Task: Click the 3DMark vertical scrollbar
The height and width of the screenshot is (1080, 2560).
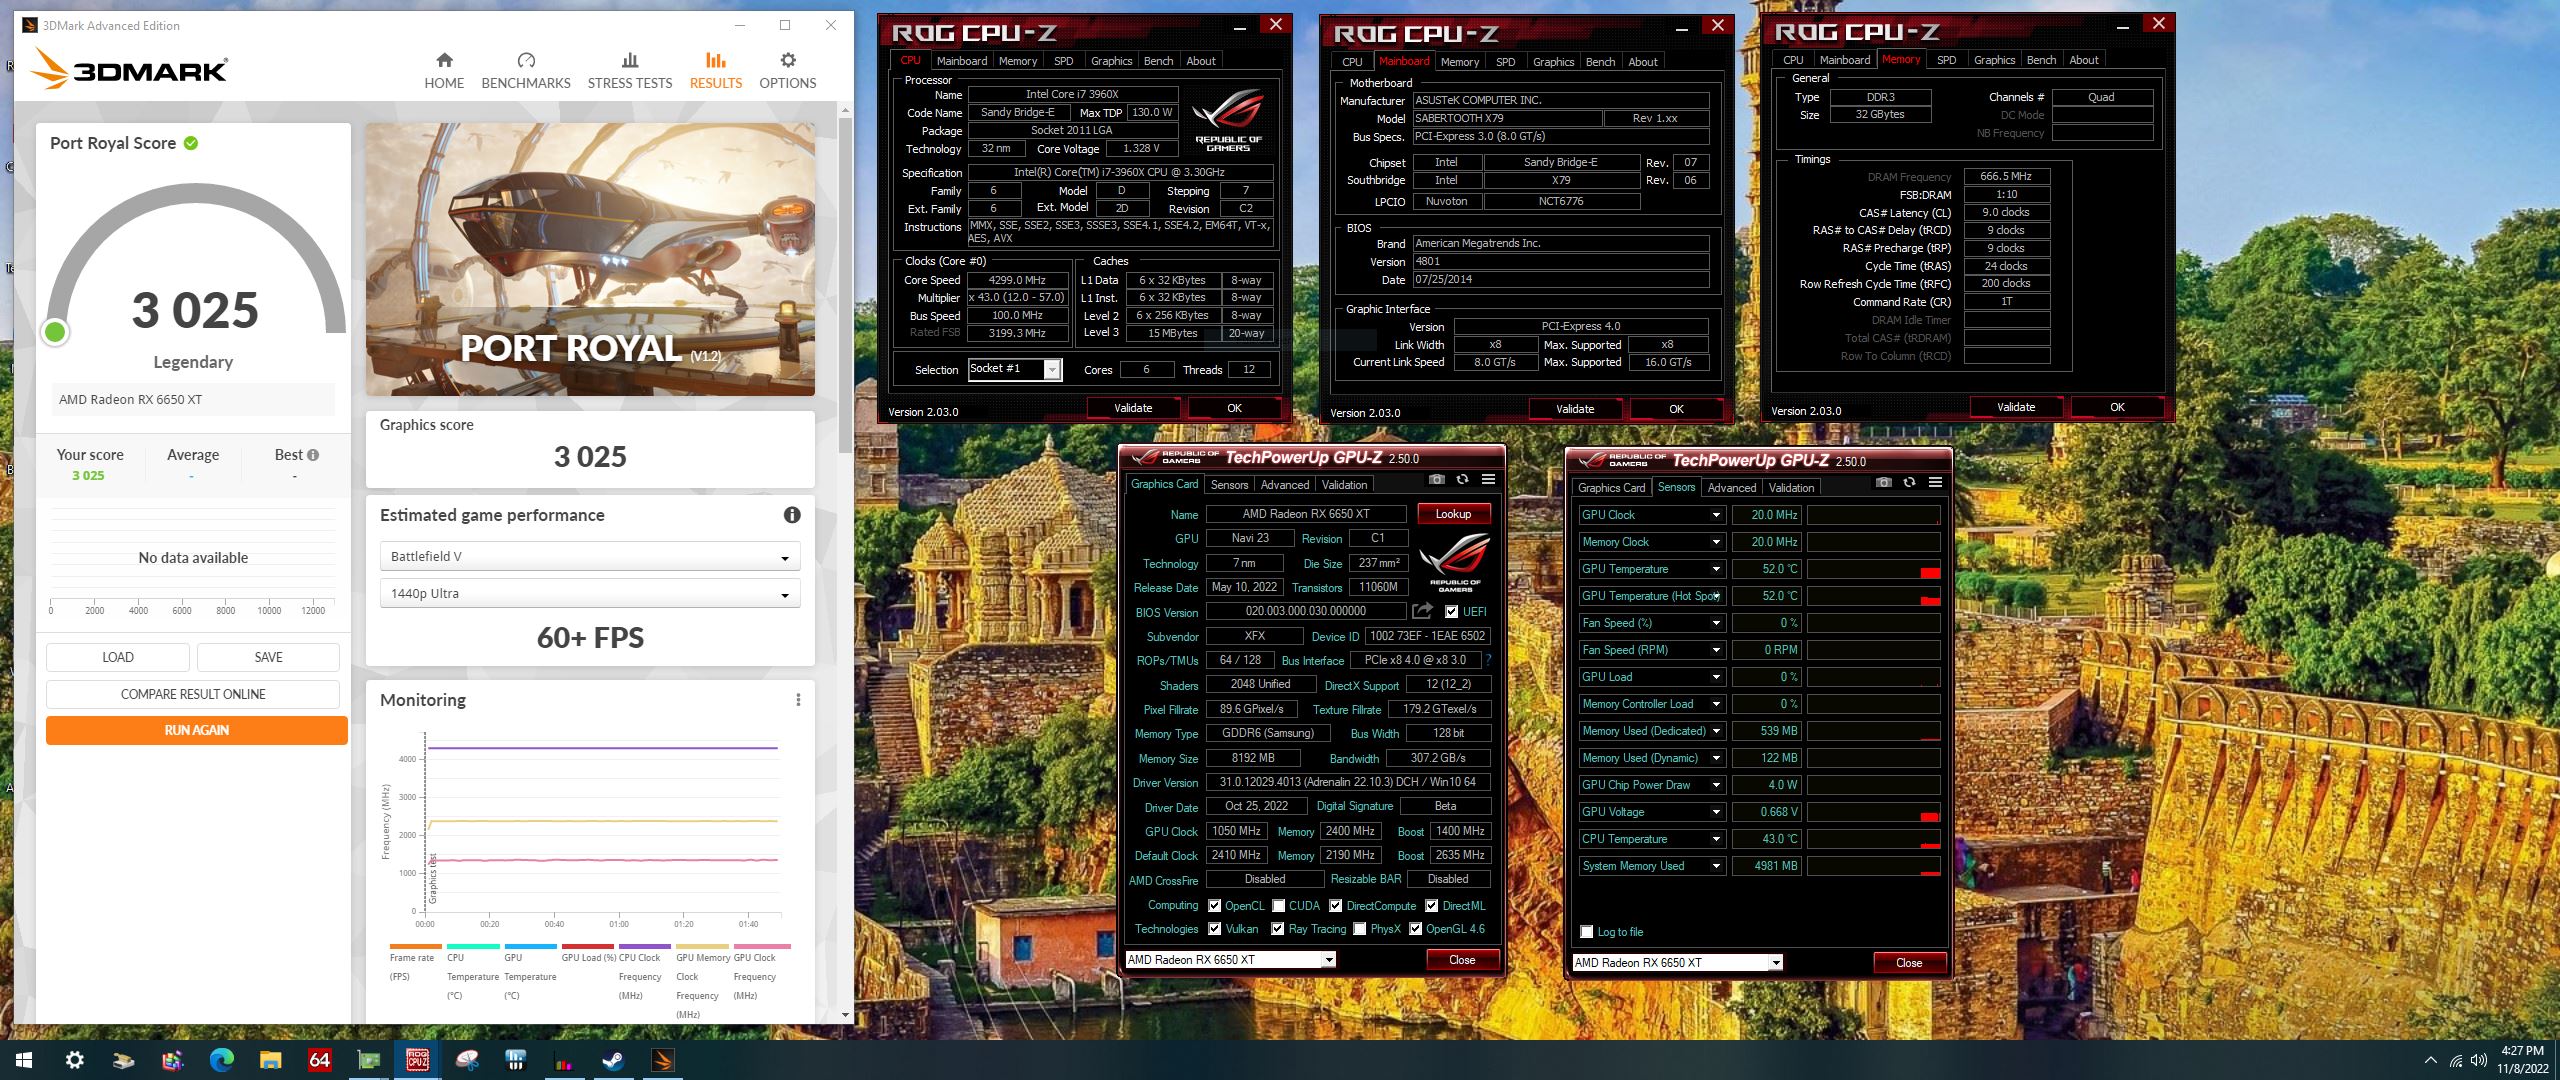Action: click(x=846, y=284)
